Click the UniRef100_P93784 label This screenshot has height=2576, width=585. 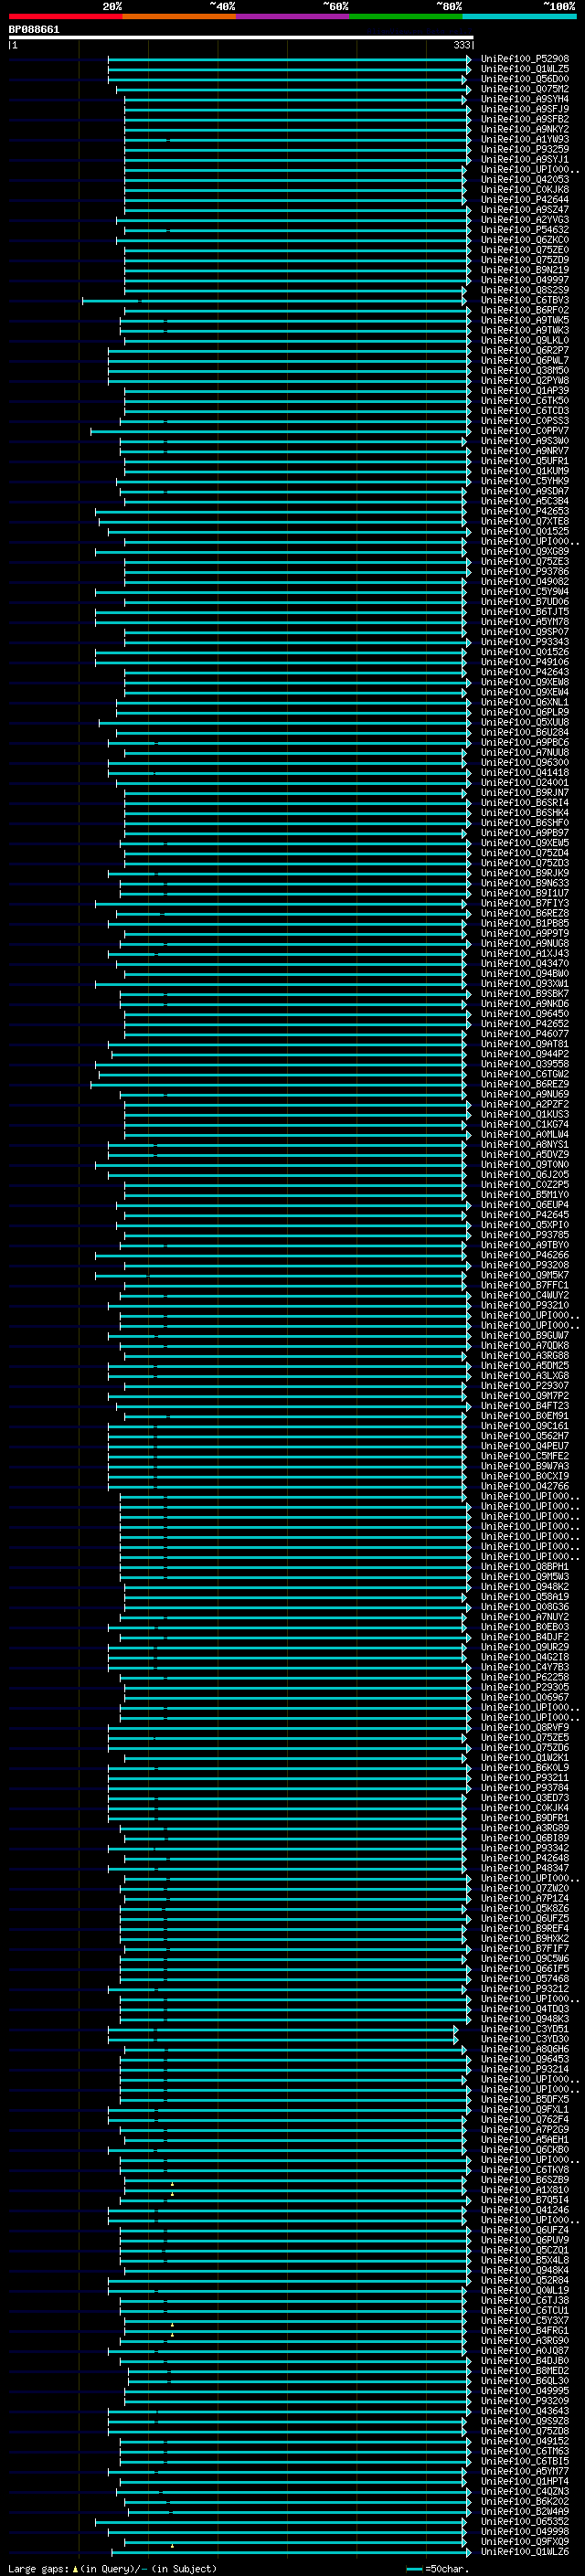point(525,1788)
